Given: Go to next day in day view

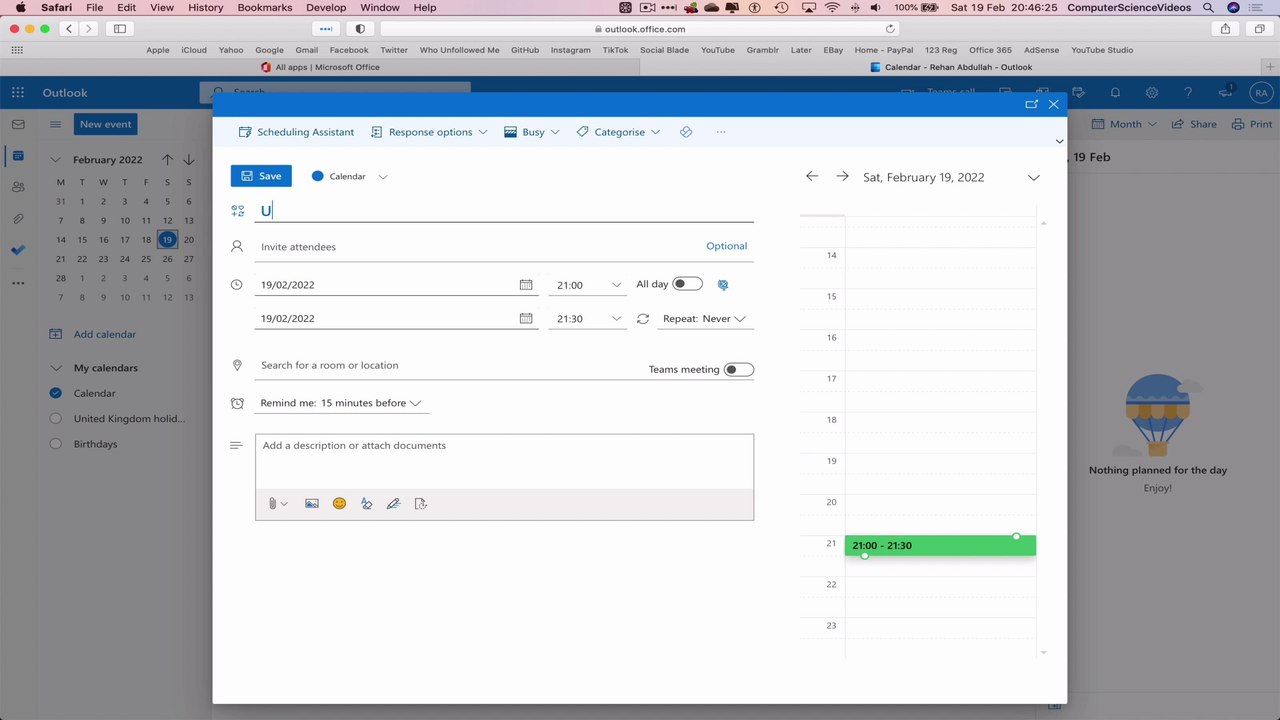Looking at the screenshot, I should (842, 176).
